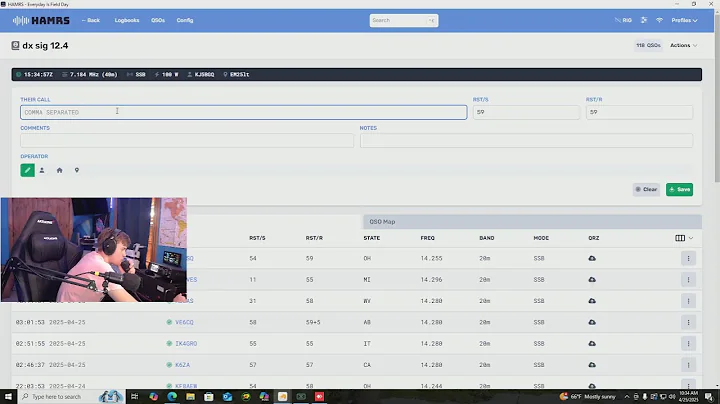Click the webcam overlay thumbnail
Image resolution: width=720 pixels, height=404 pixels.
tap(94, 250)
